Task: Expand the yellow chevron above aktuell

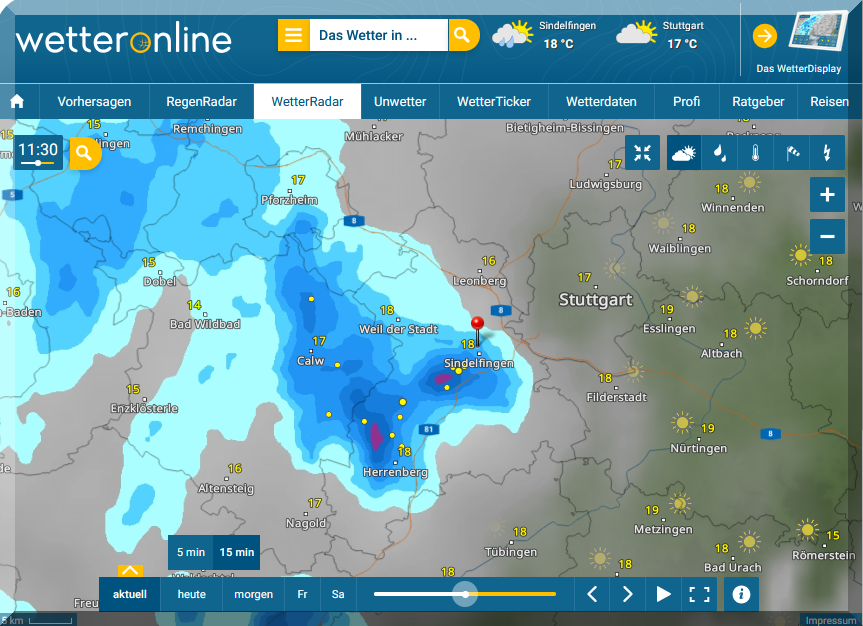Action: click(x=130, y=572)
